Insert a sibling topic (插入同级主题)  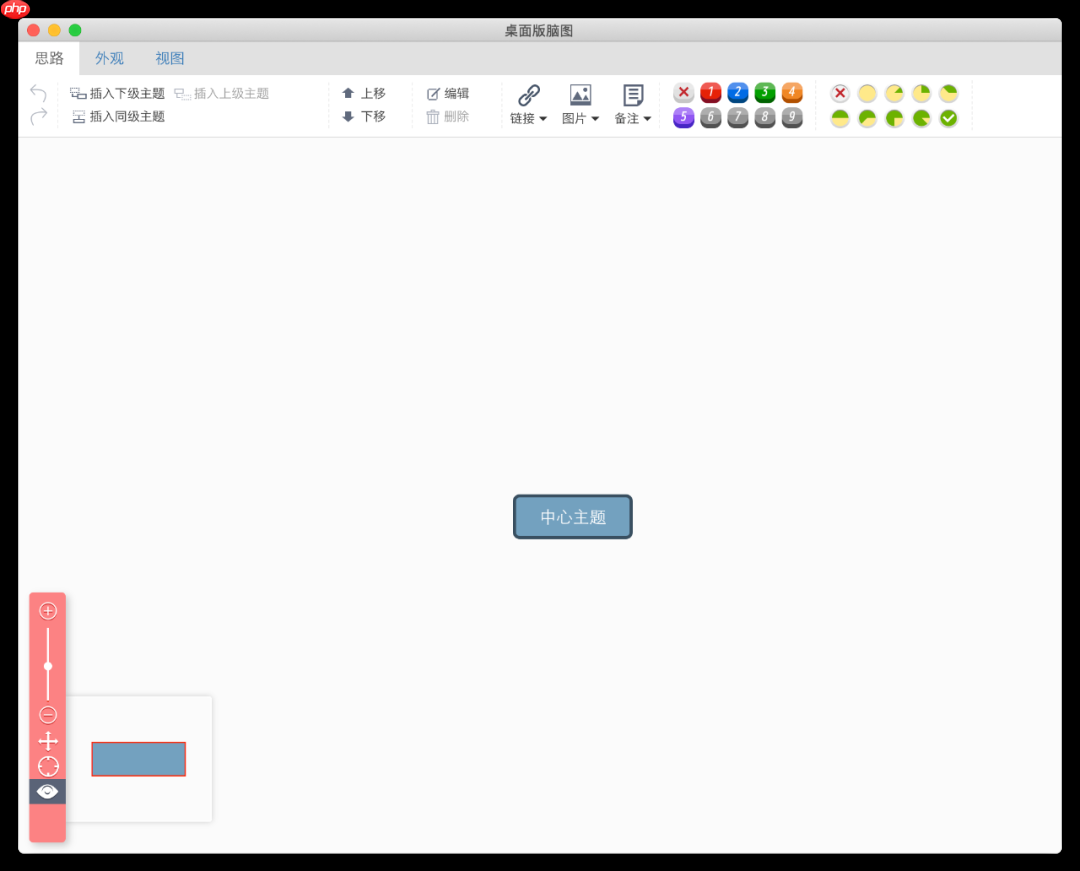118,116
